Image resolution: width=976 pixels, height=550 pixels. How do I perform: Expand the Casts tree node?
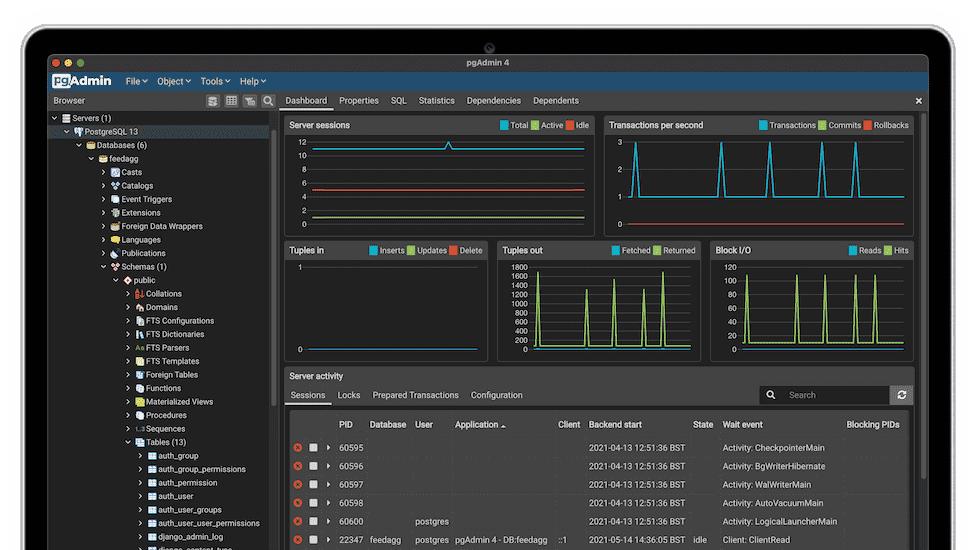103,173
